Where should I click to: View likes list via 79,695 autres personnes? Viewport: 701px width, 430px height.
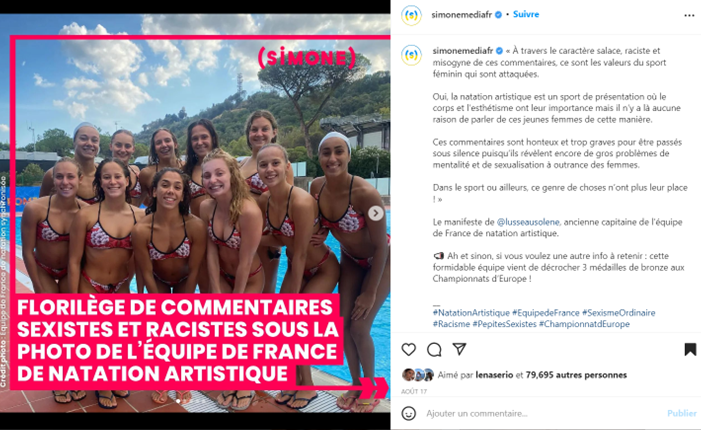tap(576, 375)
